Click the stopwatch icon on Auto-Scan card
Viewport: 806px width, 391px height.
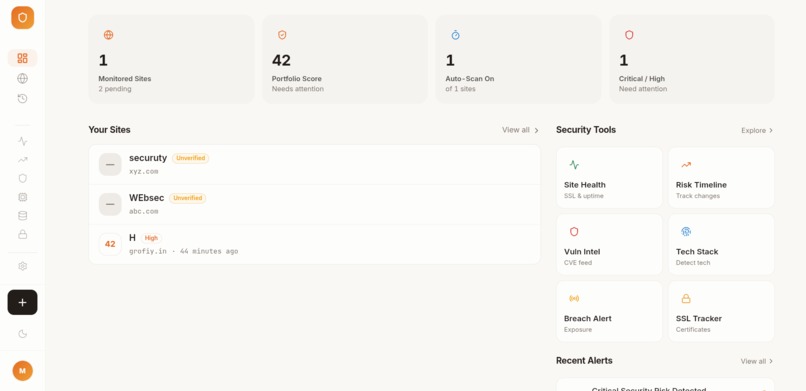pos(455,35)
